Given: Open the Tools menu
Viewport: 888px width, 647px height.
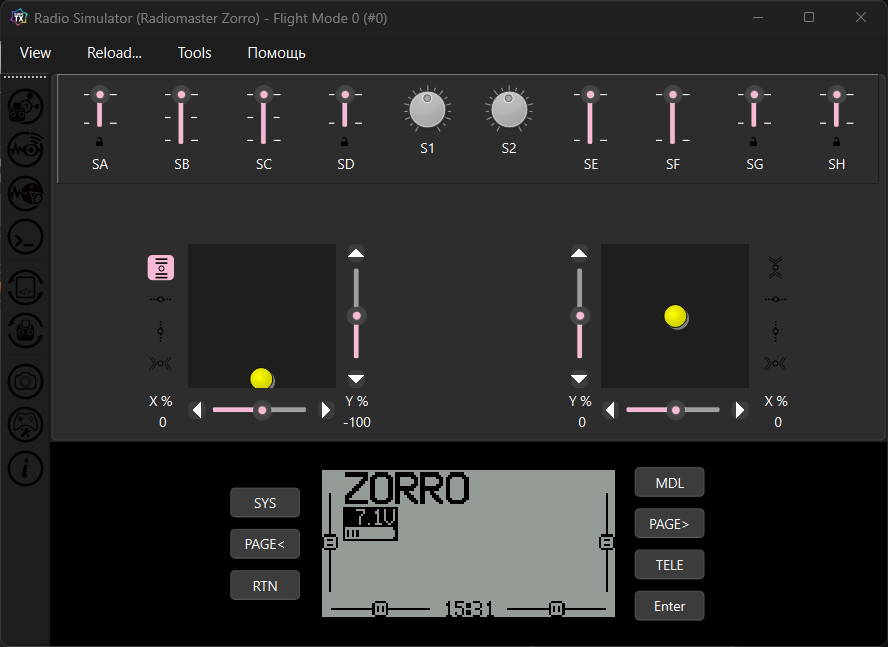Looking at the screenshot, I should click(194, 53).
